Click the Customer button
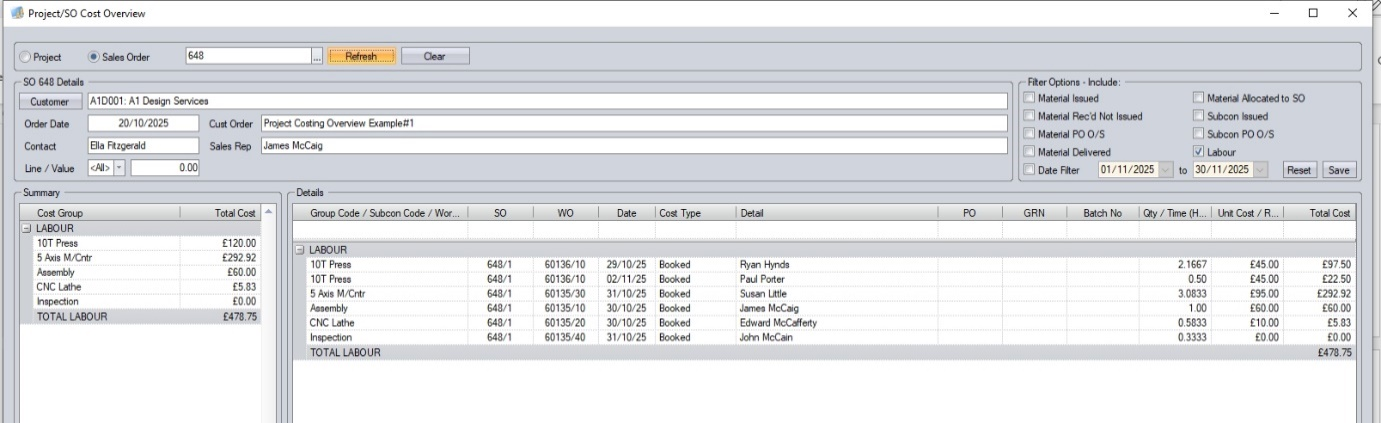Screen dimensions: 1381x423 click(50, 101)
